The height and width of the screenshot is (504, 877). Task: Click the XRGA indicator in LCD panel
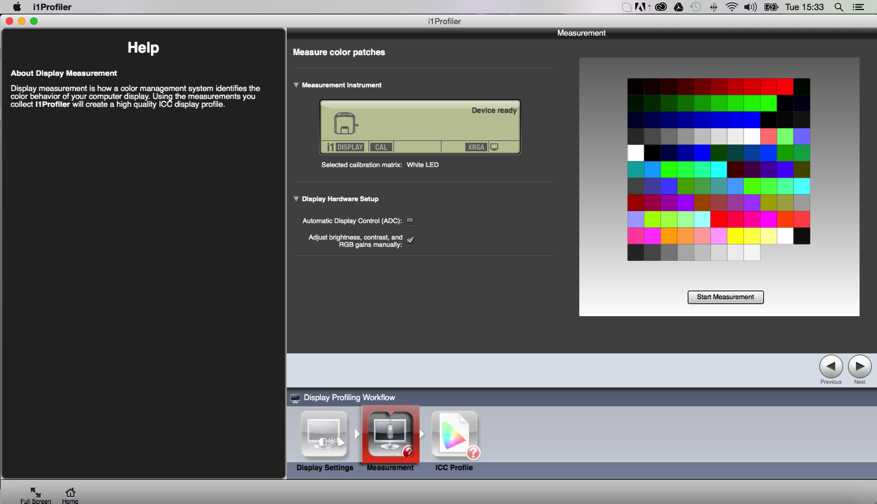click(x=476, y=147)
